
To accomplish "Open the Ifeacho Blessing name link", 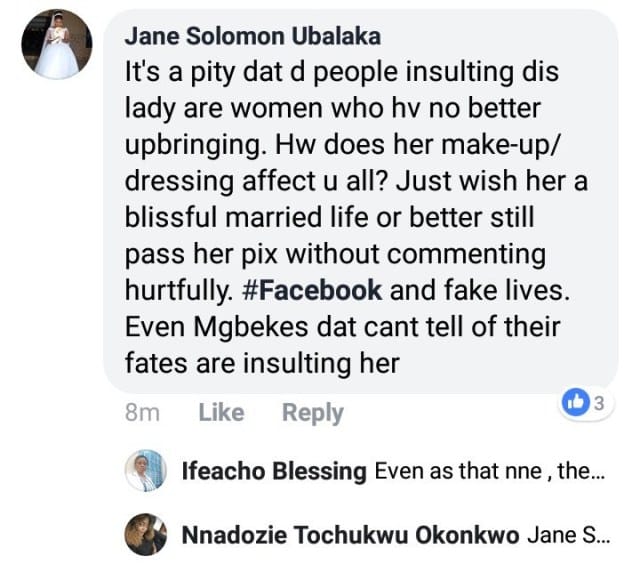I will (x=273, y=471).
